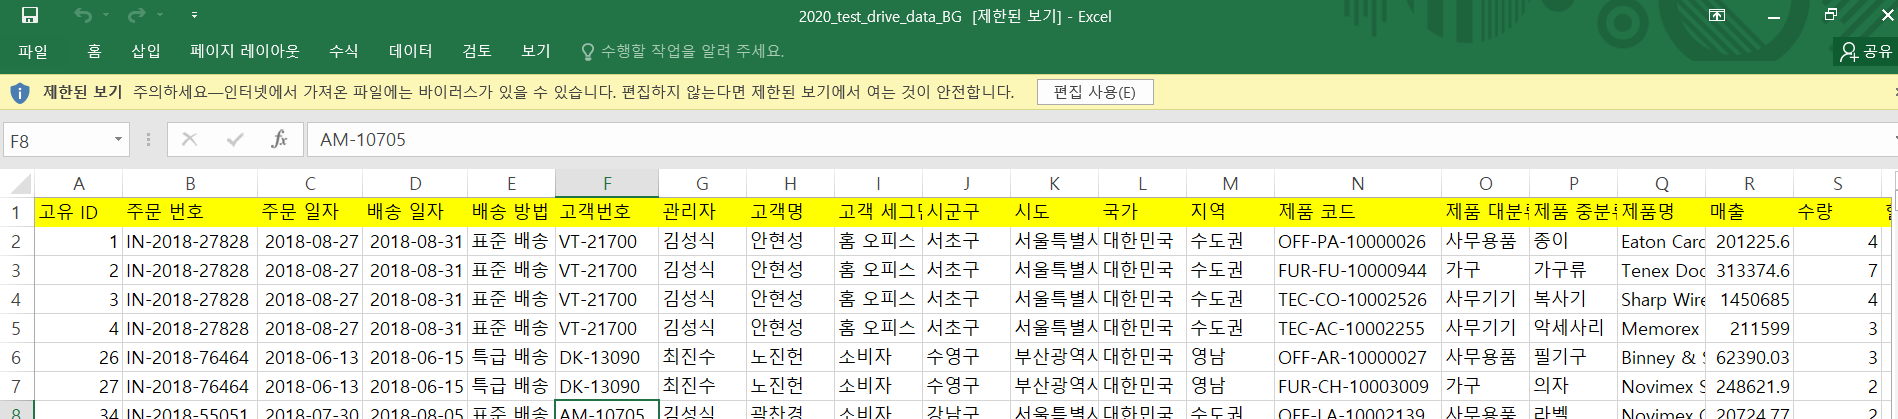
Task: Click header cell 매출
Action: coord(1749,212)
